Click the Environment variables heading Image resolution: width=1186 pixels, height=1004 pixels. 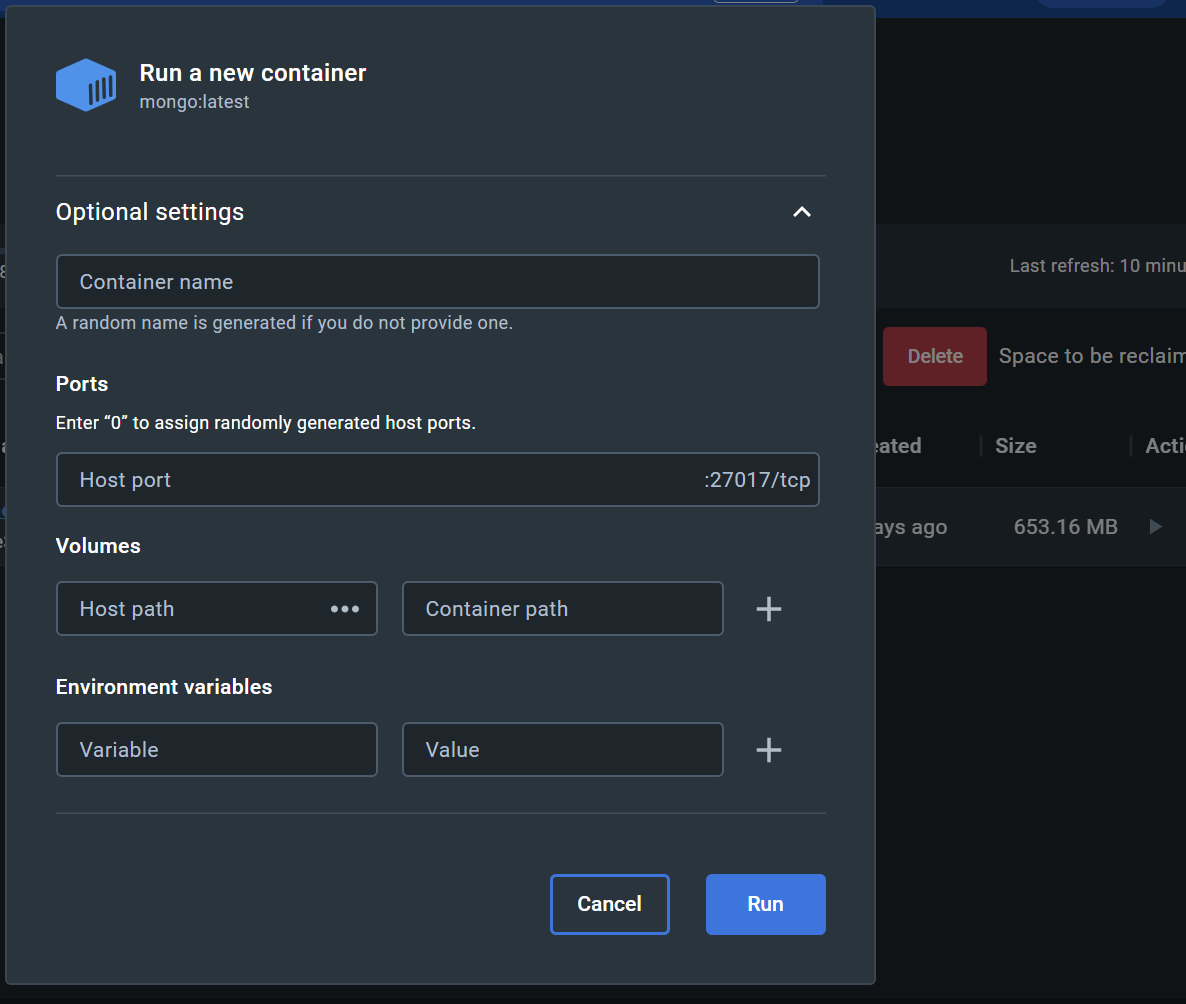coord(164,687)
